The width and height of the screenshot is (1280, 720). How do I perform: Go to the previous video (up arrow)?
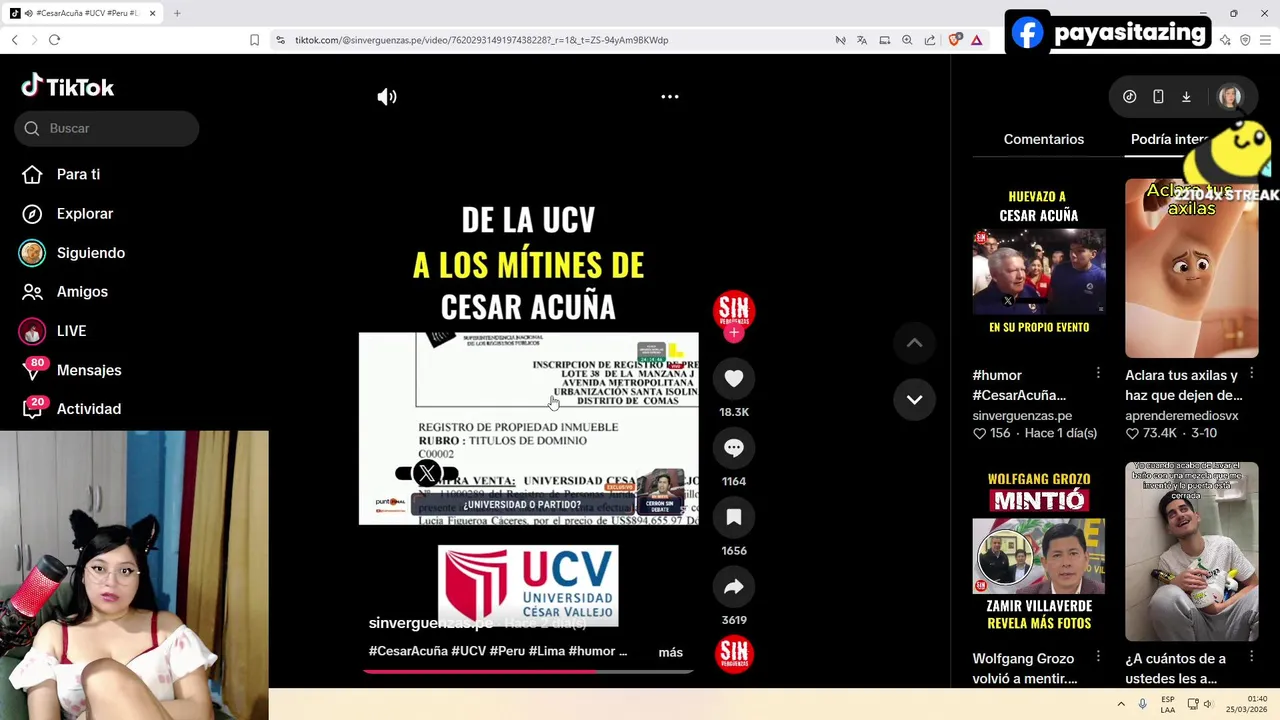(x=914, y=343)
